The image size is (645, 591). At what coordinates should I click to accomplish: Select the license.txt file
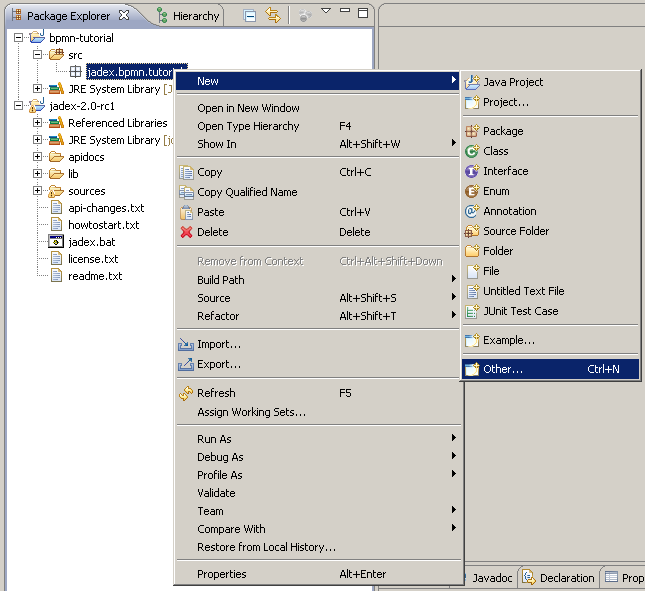(x=92, y=259)
